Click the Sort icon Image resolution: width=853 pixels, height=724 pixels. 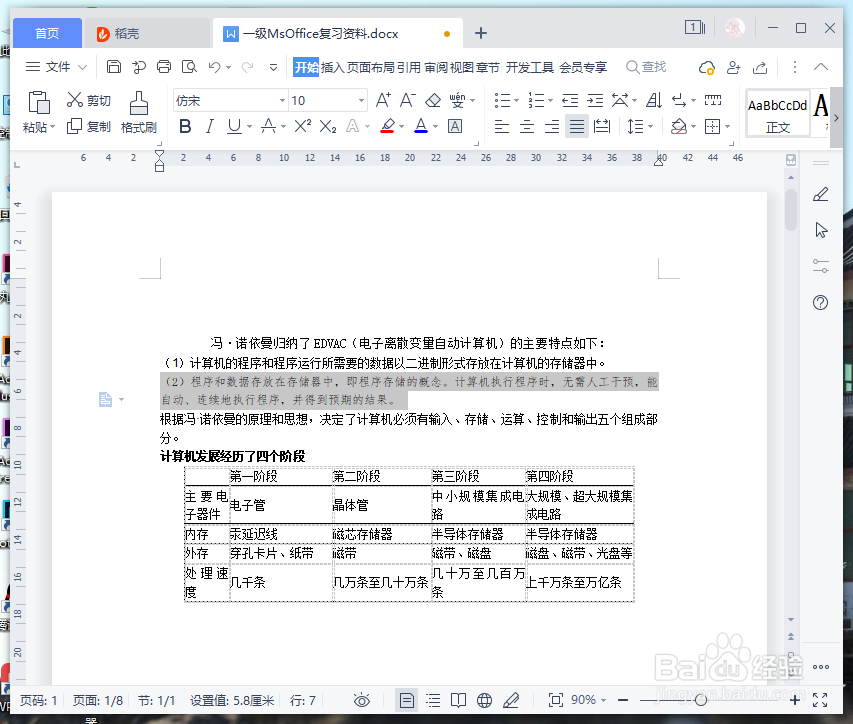click(653, 100)
